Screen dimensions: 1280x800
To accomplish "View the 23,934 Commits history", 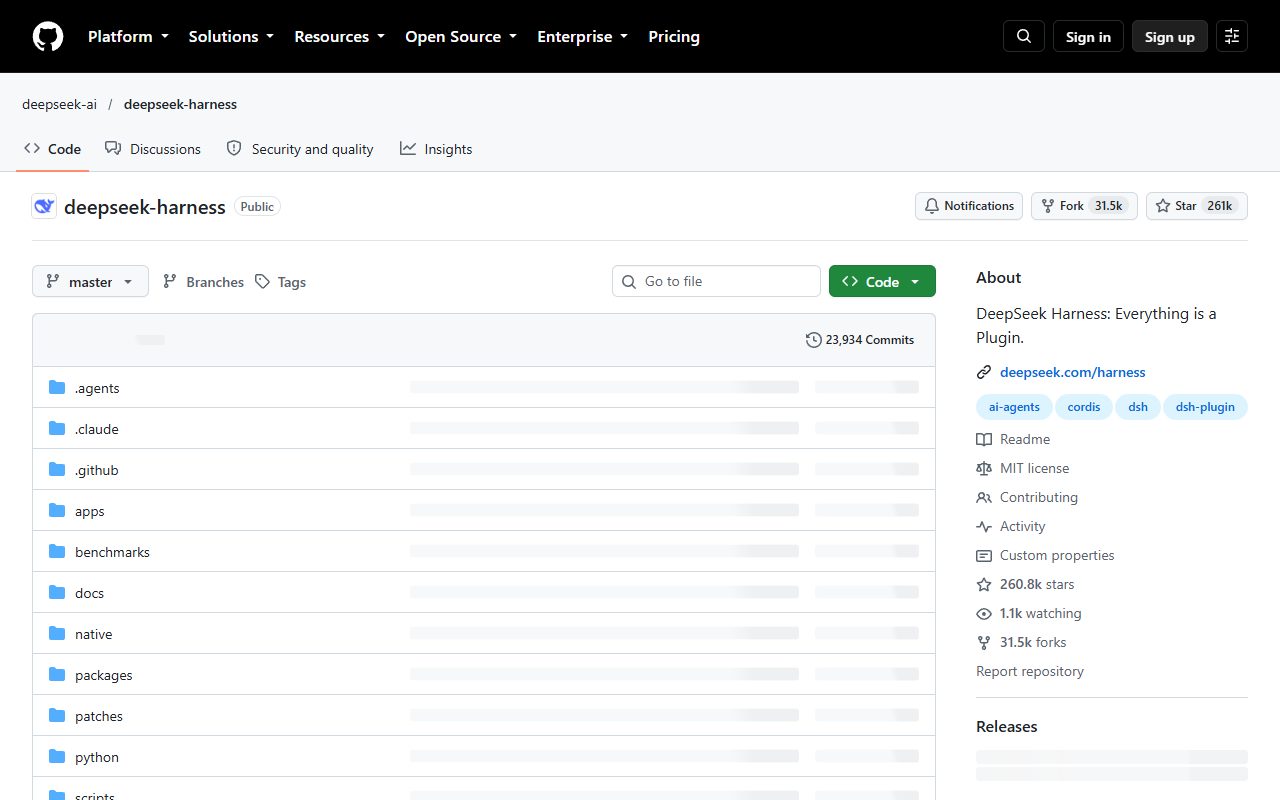I will (x=860, y=340).
